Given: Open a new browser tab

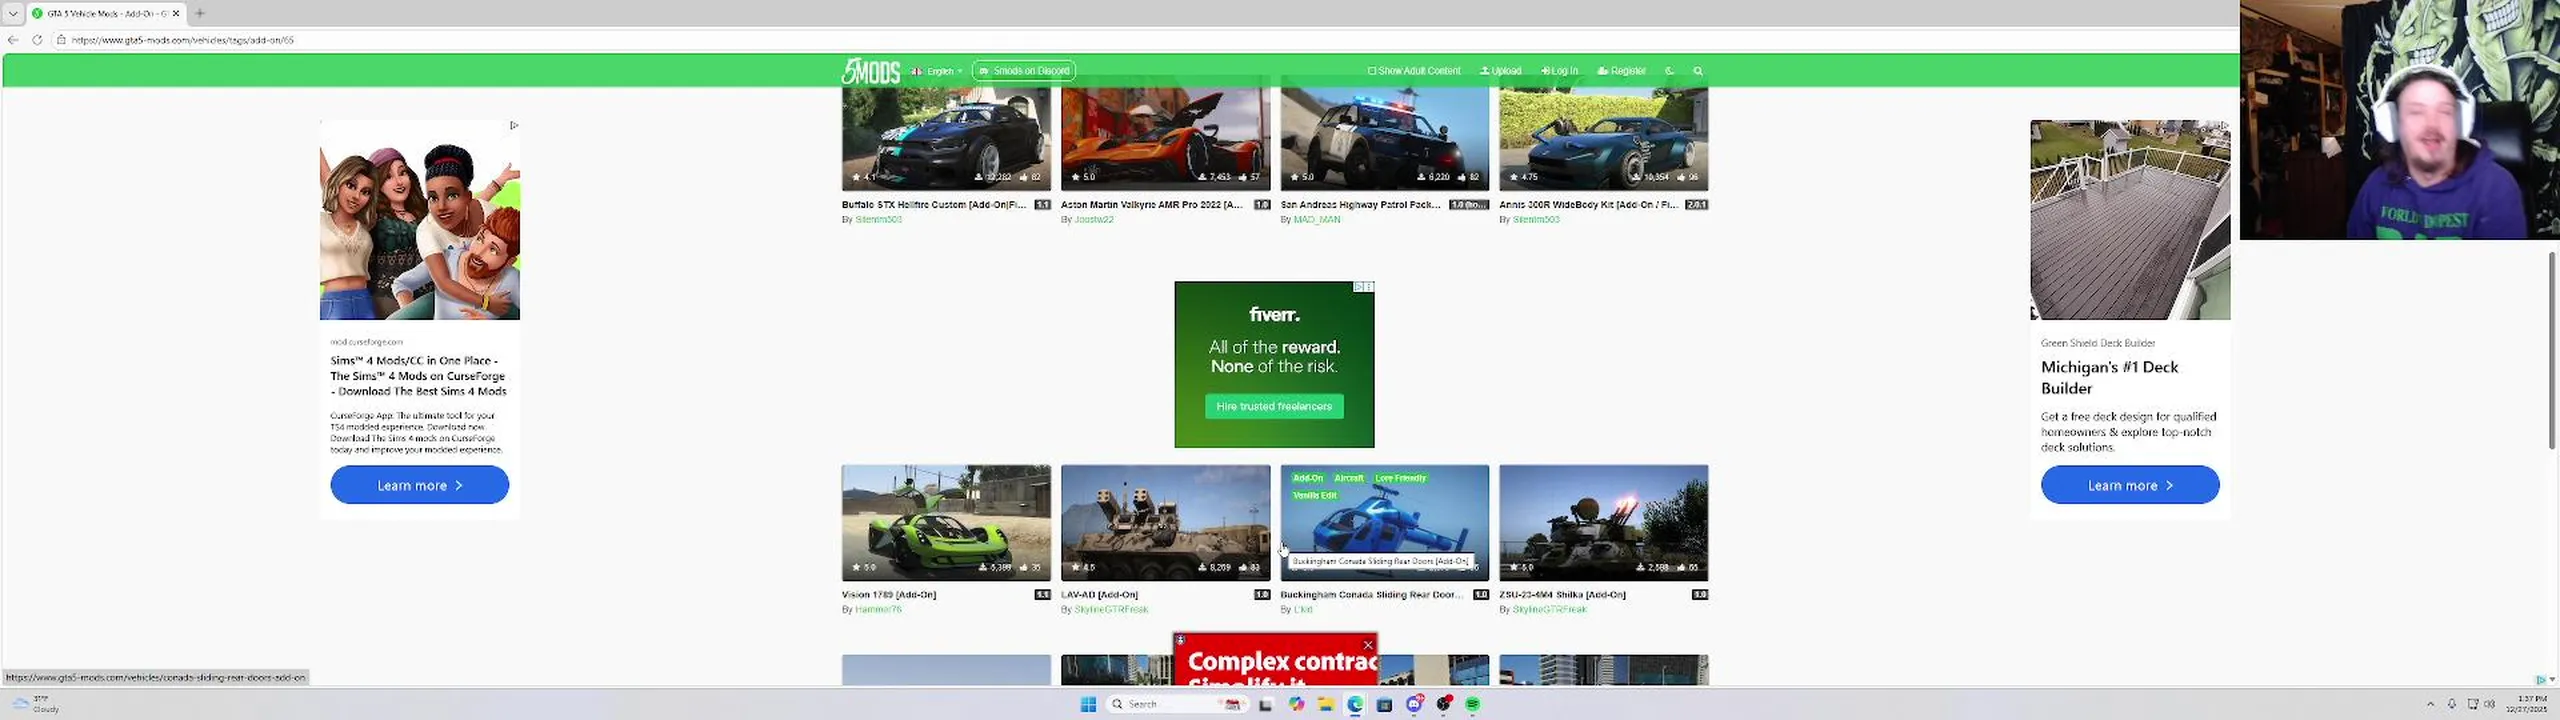Looking at the screenshot, I should point(200,13).
